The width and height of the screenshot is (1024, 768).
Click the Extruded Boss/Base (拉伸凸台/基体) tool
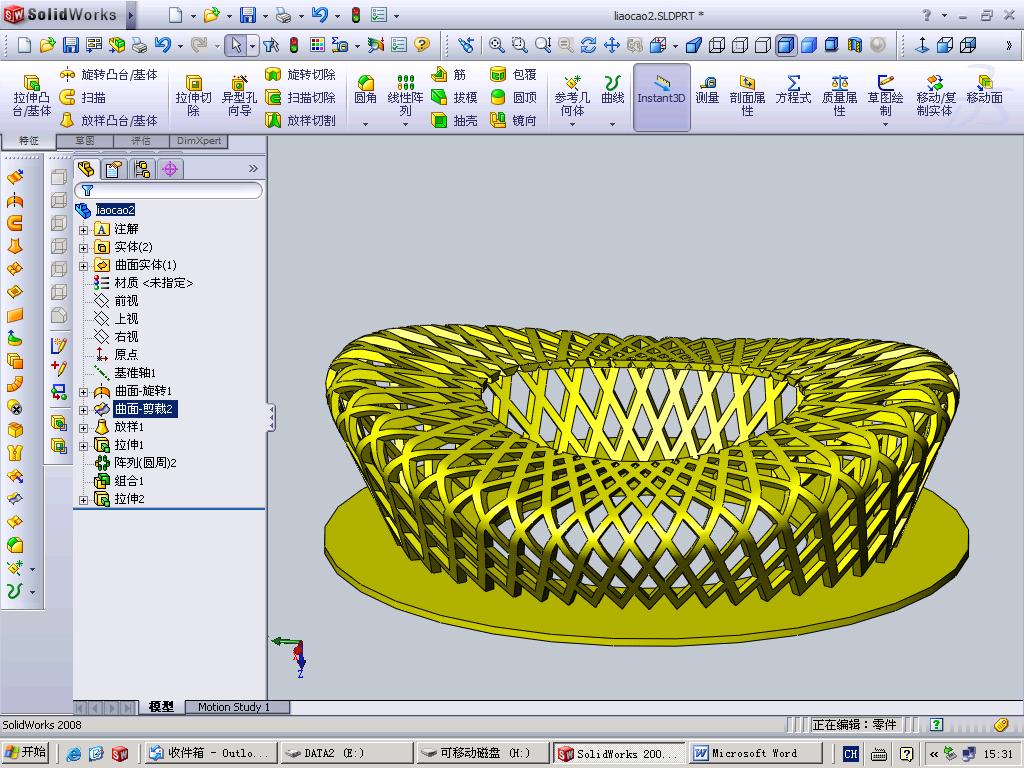click(31, 96)
